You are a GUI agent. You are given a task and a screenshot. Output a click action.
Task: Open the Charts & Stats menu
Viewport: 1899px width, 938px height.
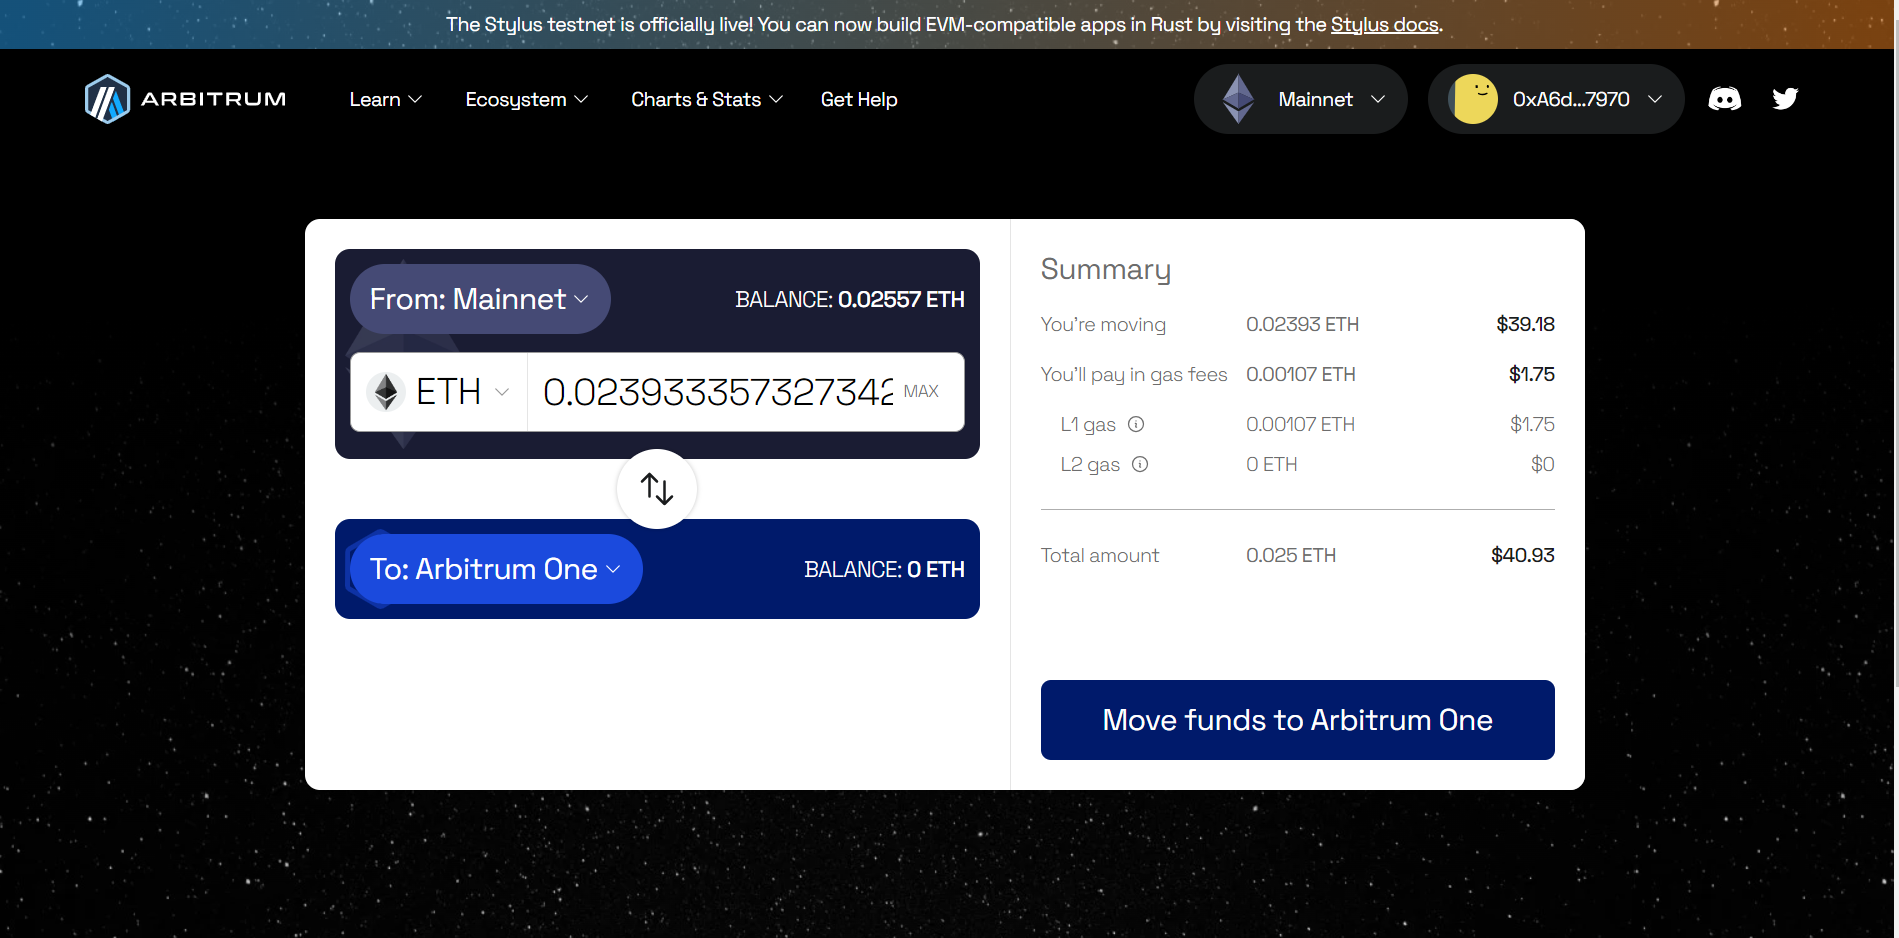(x=707, y=99)
